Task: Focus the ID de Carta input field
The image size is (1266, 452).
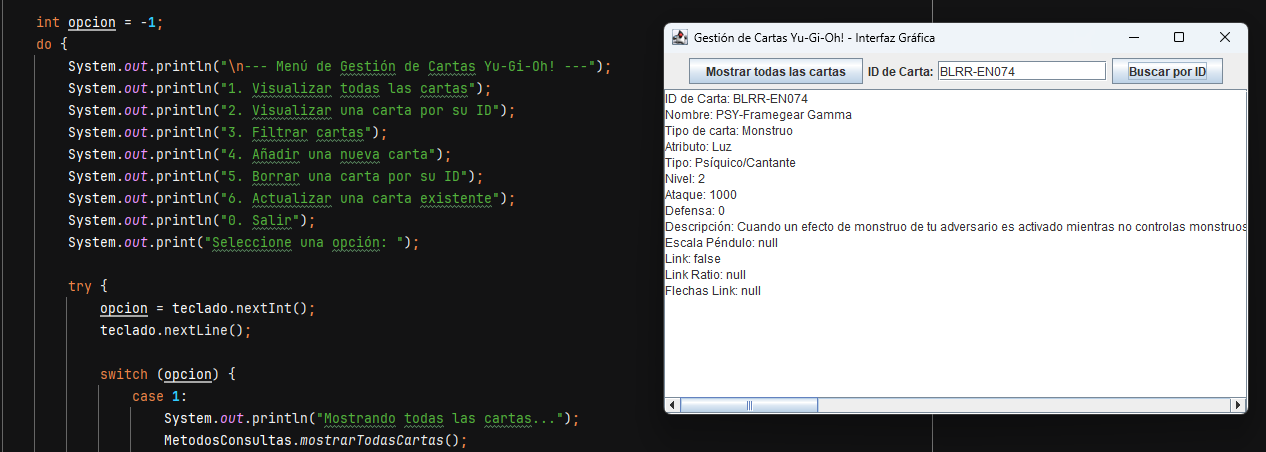Action: click(x=1021, y=71)
